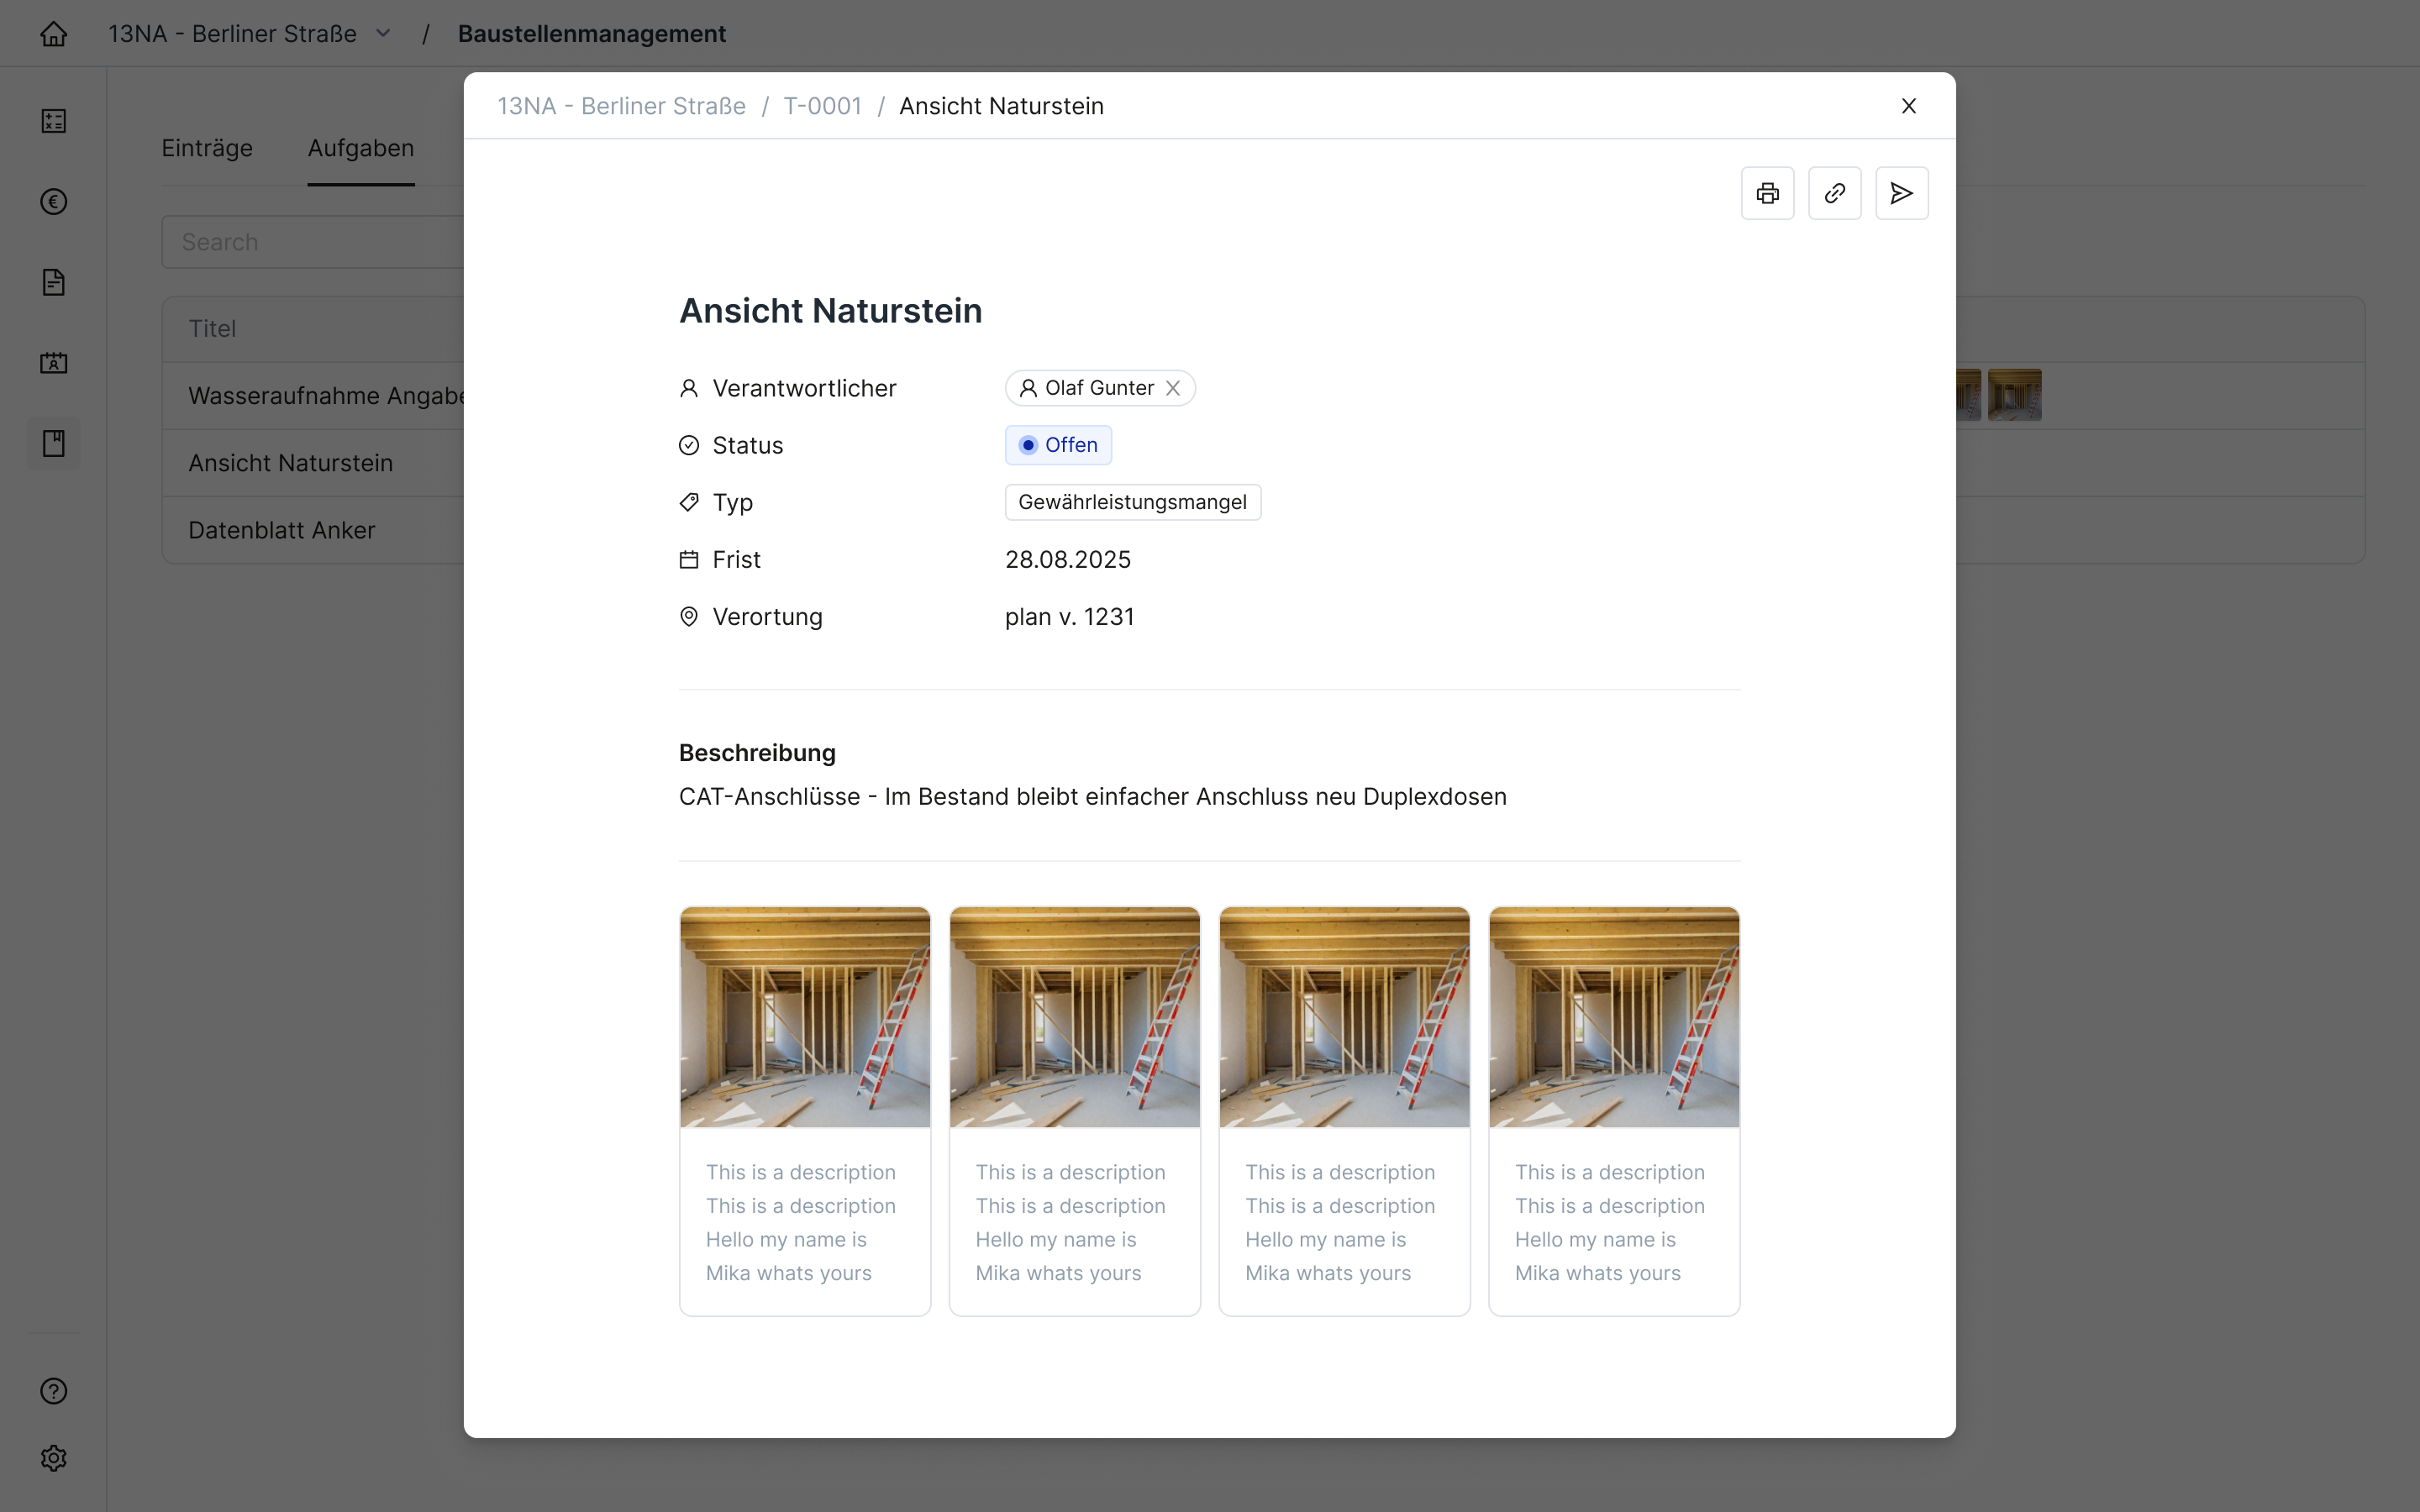Screen dimensions: 2420x1512
Task: Close the task detail dialog
Action: (1908, 106)
